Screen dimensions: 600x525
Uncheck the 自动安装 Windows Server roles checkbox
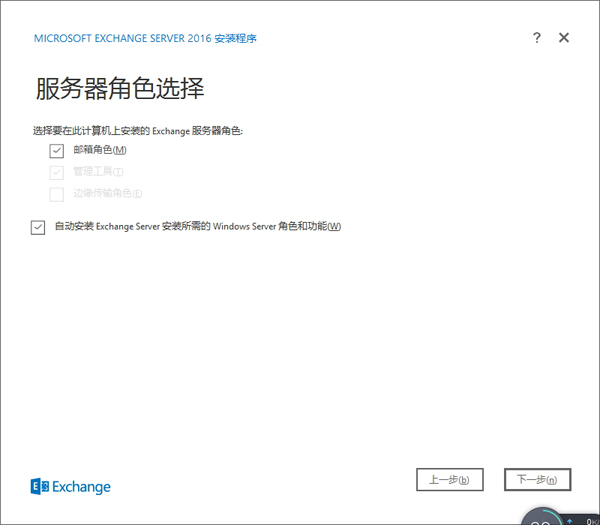[x=38, y=227]
